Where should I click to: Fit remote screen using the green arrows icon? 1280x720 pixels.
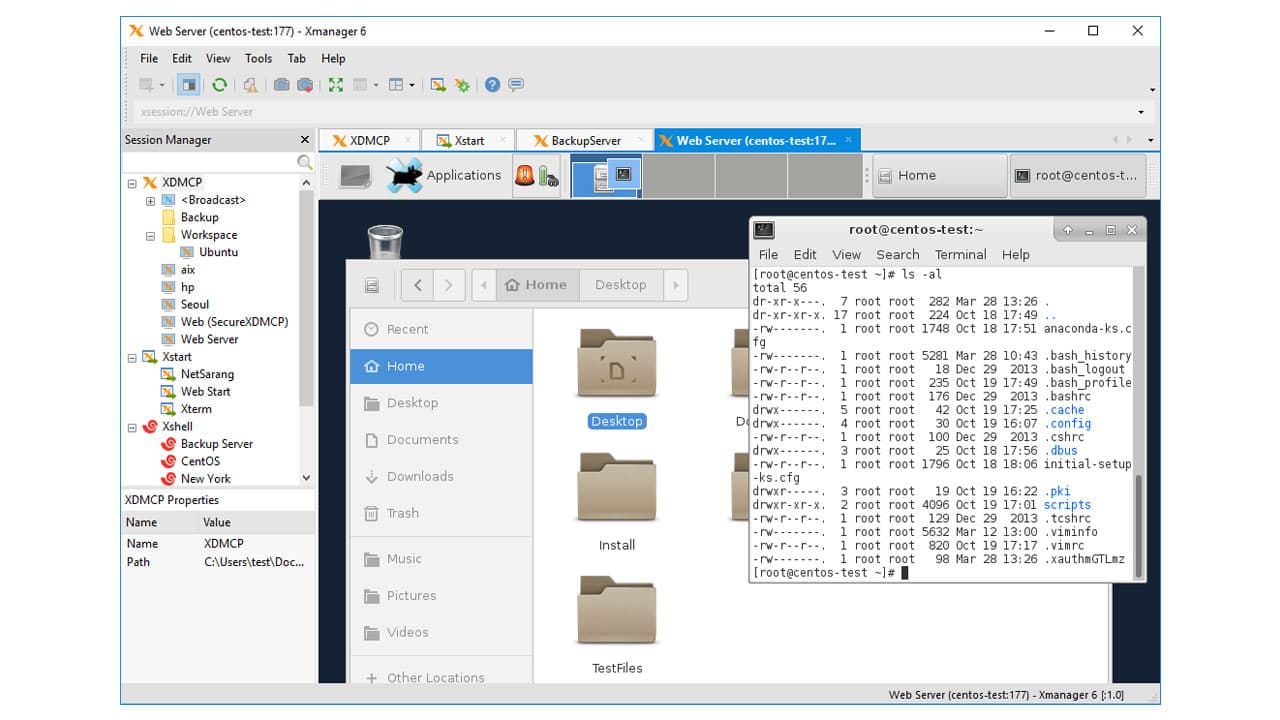tap(336, 84)
